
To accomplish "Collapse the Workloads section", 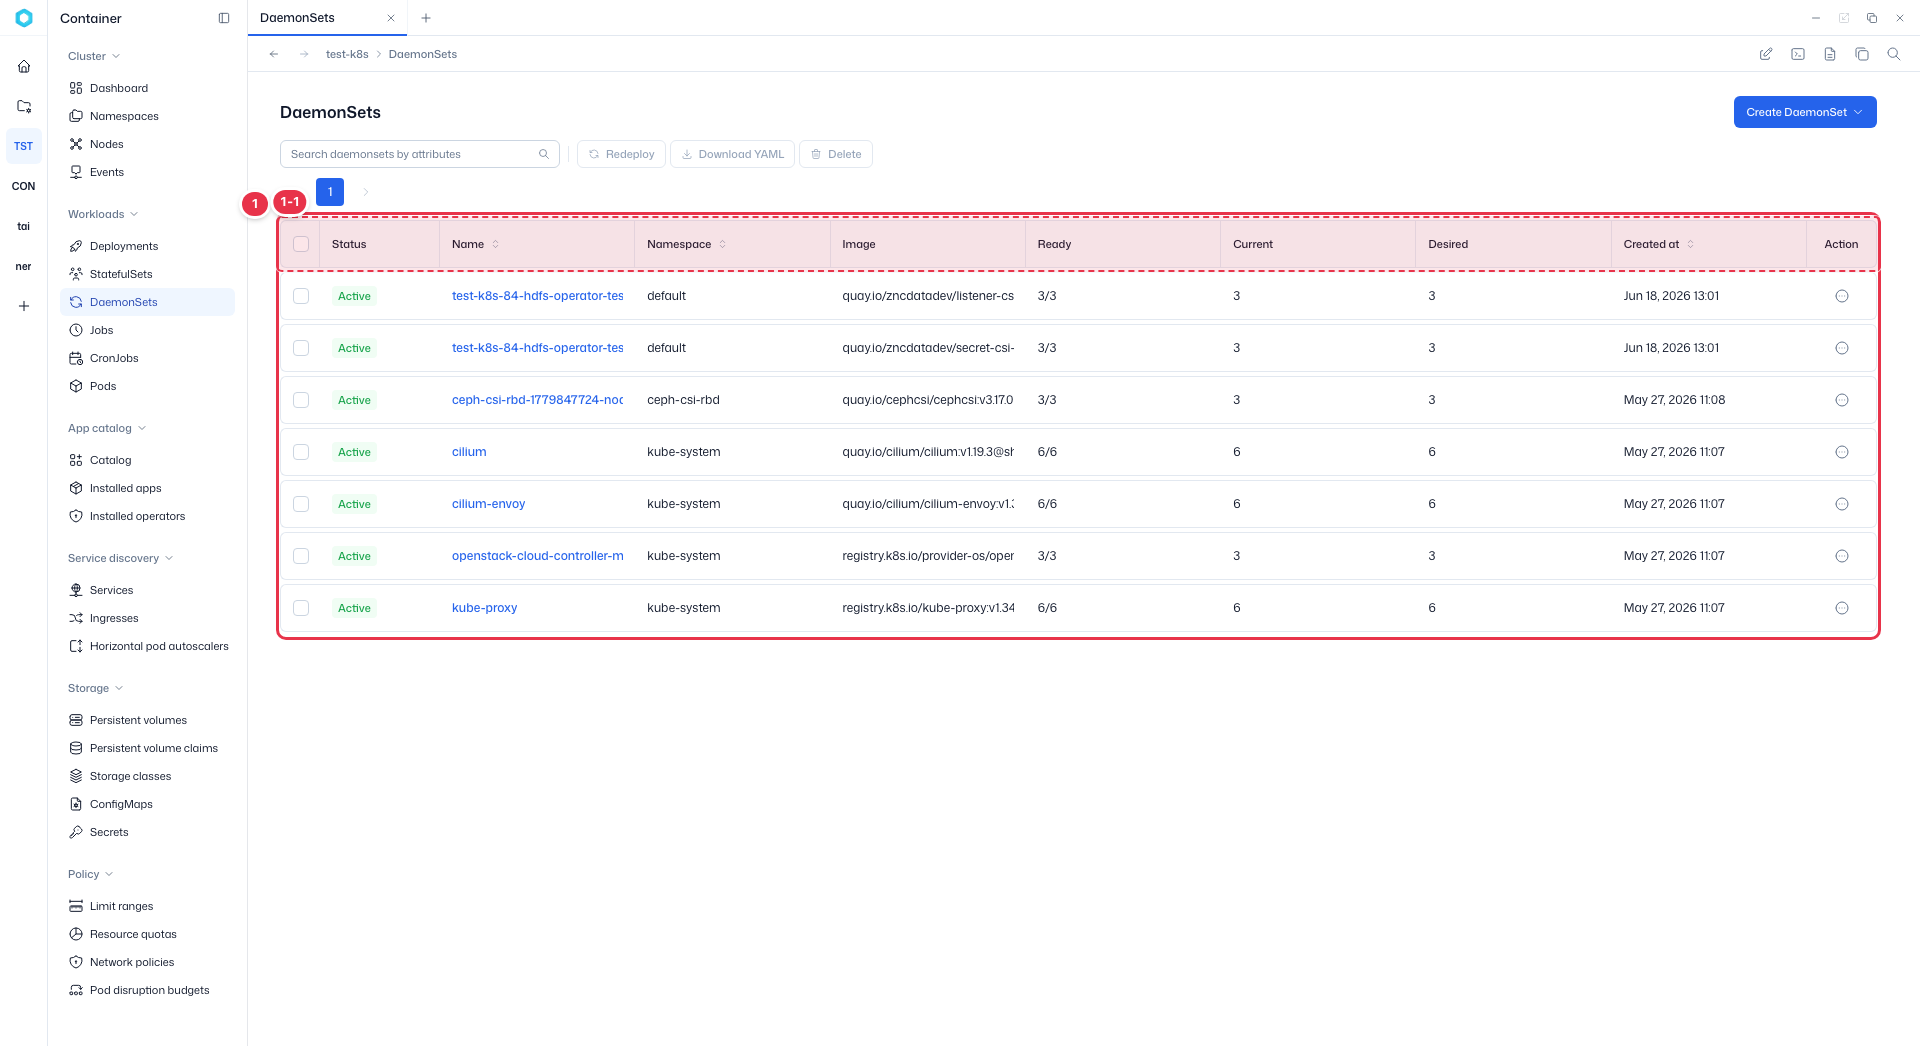I will (103, 214).
